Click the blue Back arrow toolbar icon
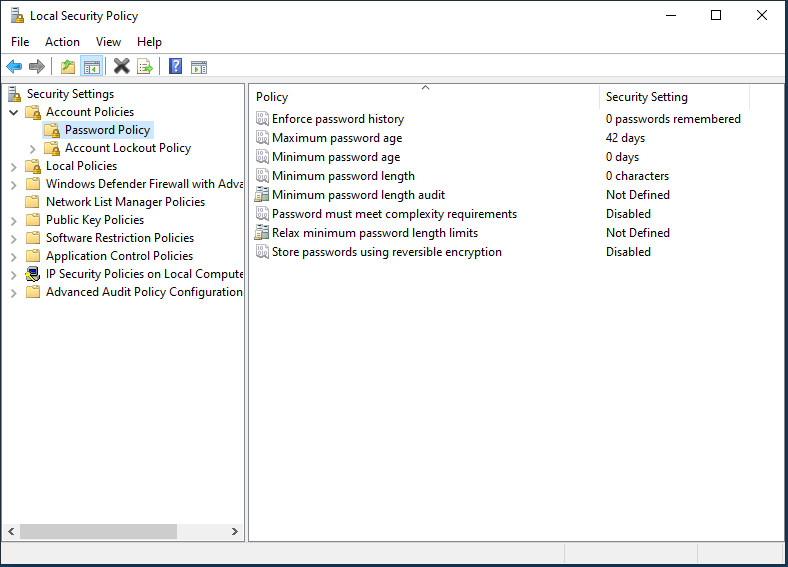The image size is (788, 567). tap(14, 66)
